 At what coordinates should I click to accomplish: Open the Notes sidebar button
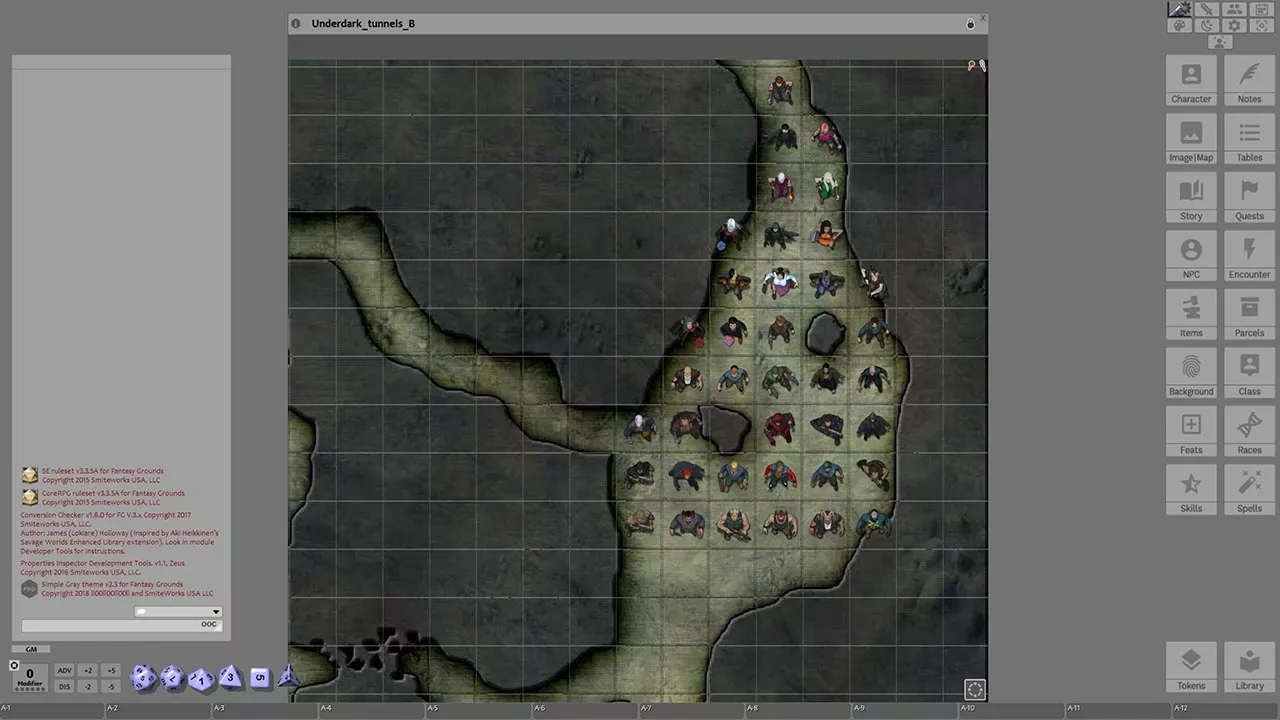coord(1249,80)
